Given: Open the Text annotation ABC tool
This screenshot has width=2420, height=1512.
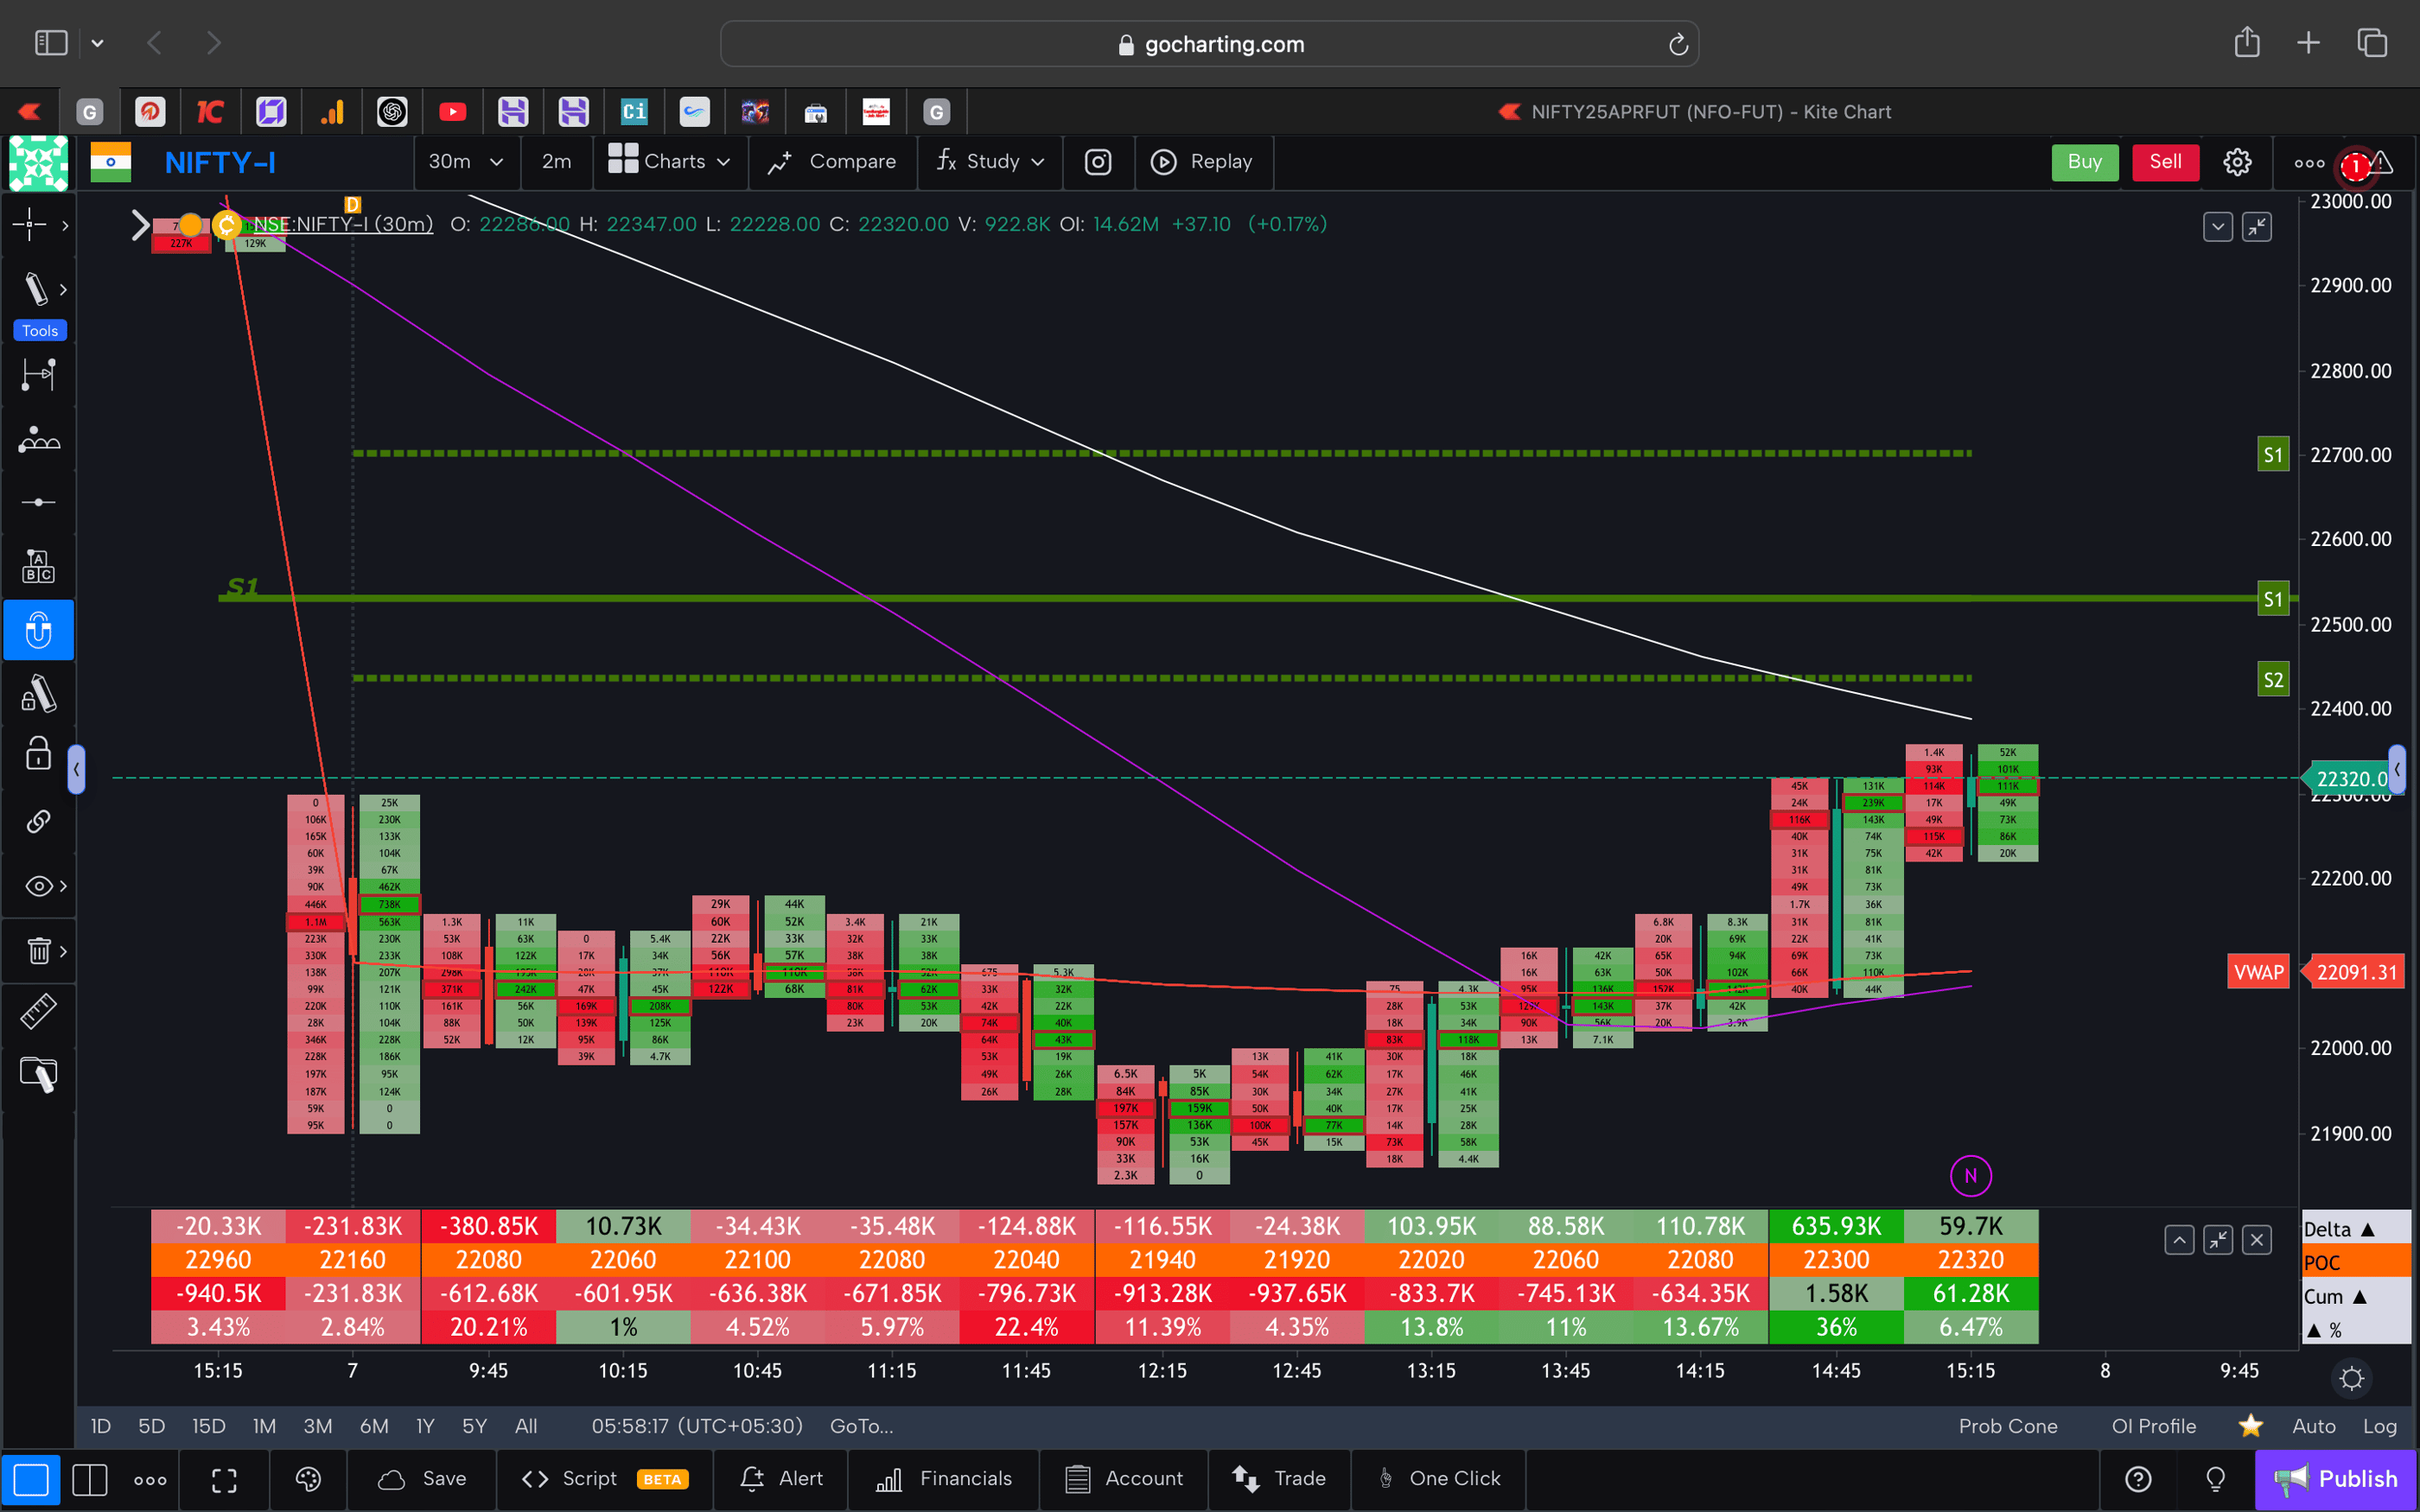Looking at the screenshot, I should (x=38, y=565).
